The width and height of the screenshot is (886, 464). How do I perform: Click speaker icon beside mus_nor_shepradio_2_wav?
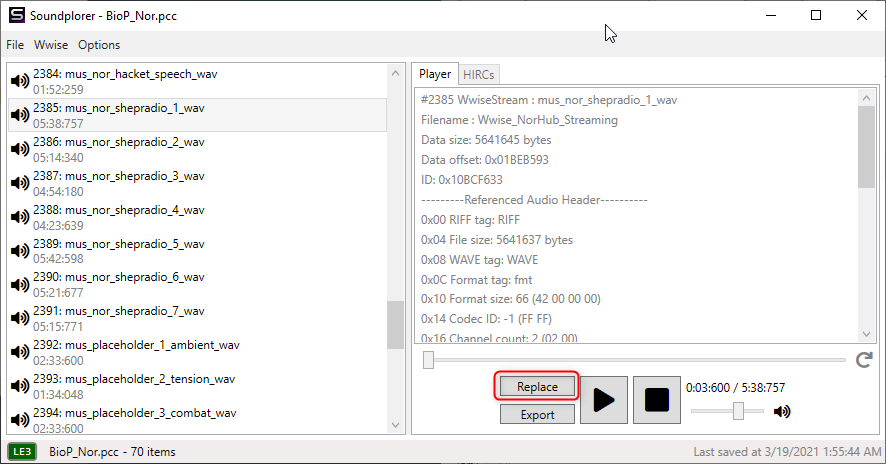(20, 149)
